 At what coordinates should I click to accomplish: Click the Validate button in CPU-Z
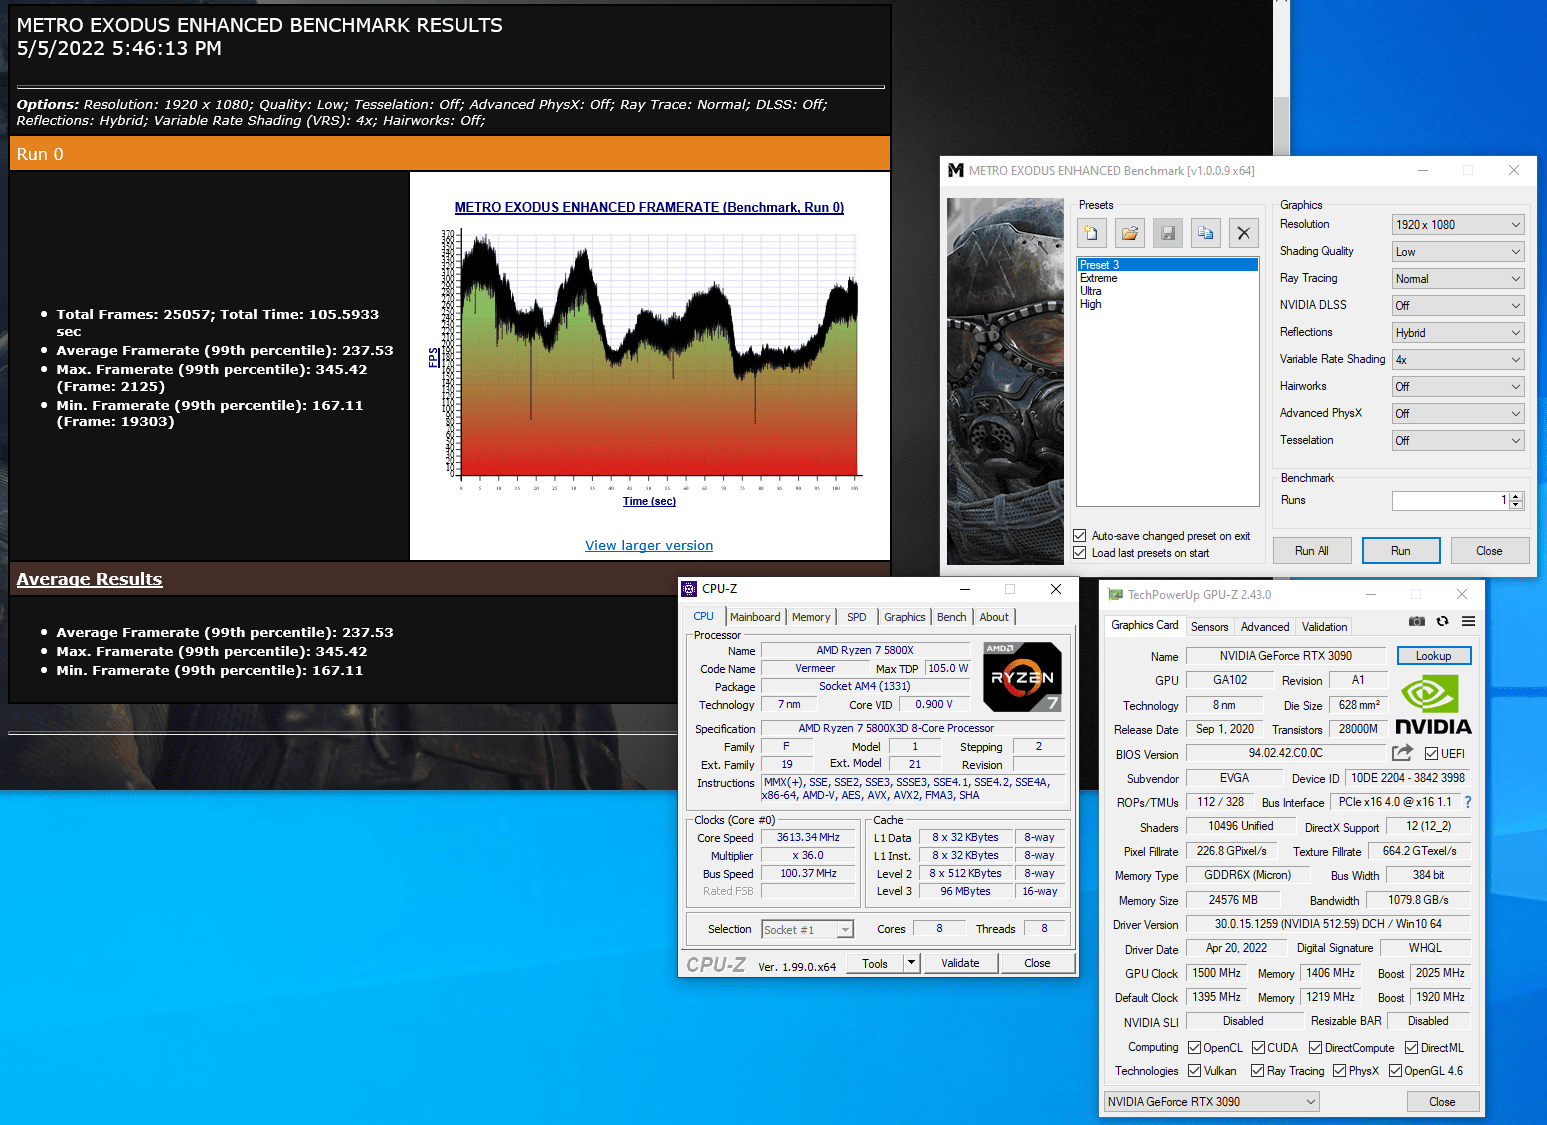pyautogui.click(x=960, y=963)
